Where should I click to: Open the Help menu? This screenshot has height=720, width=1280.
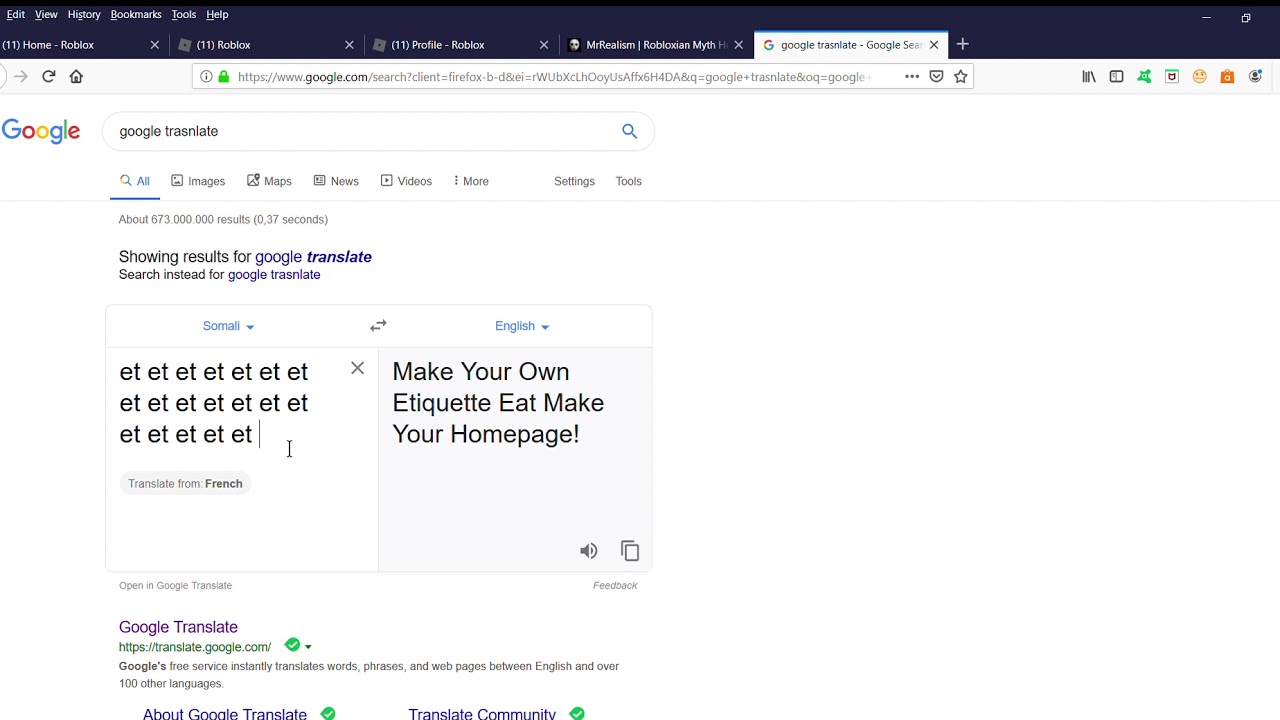point(217,14)
